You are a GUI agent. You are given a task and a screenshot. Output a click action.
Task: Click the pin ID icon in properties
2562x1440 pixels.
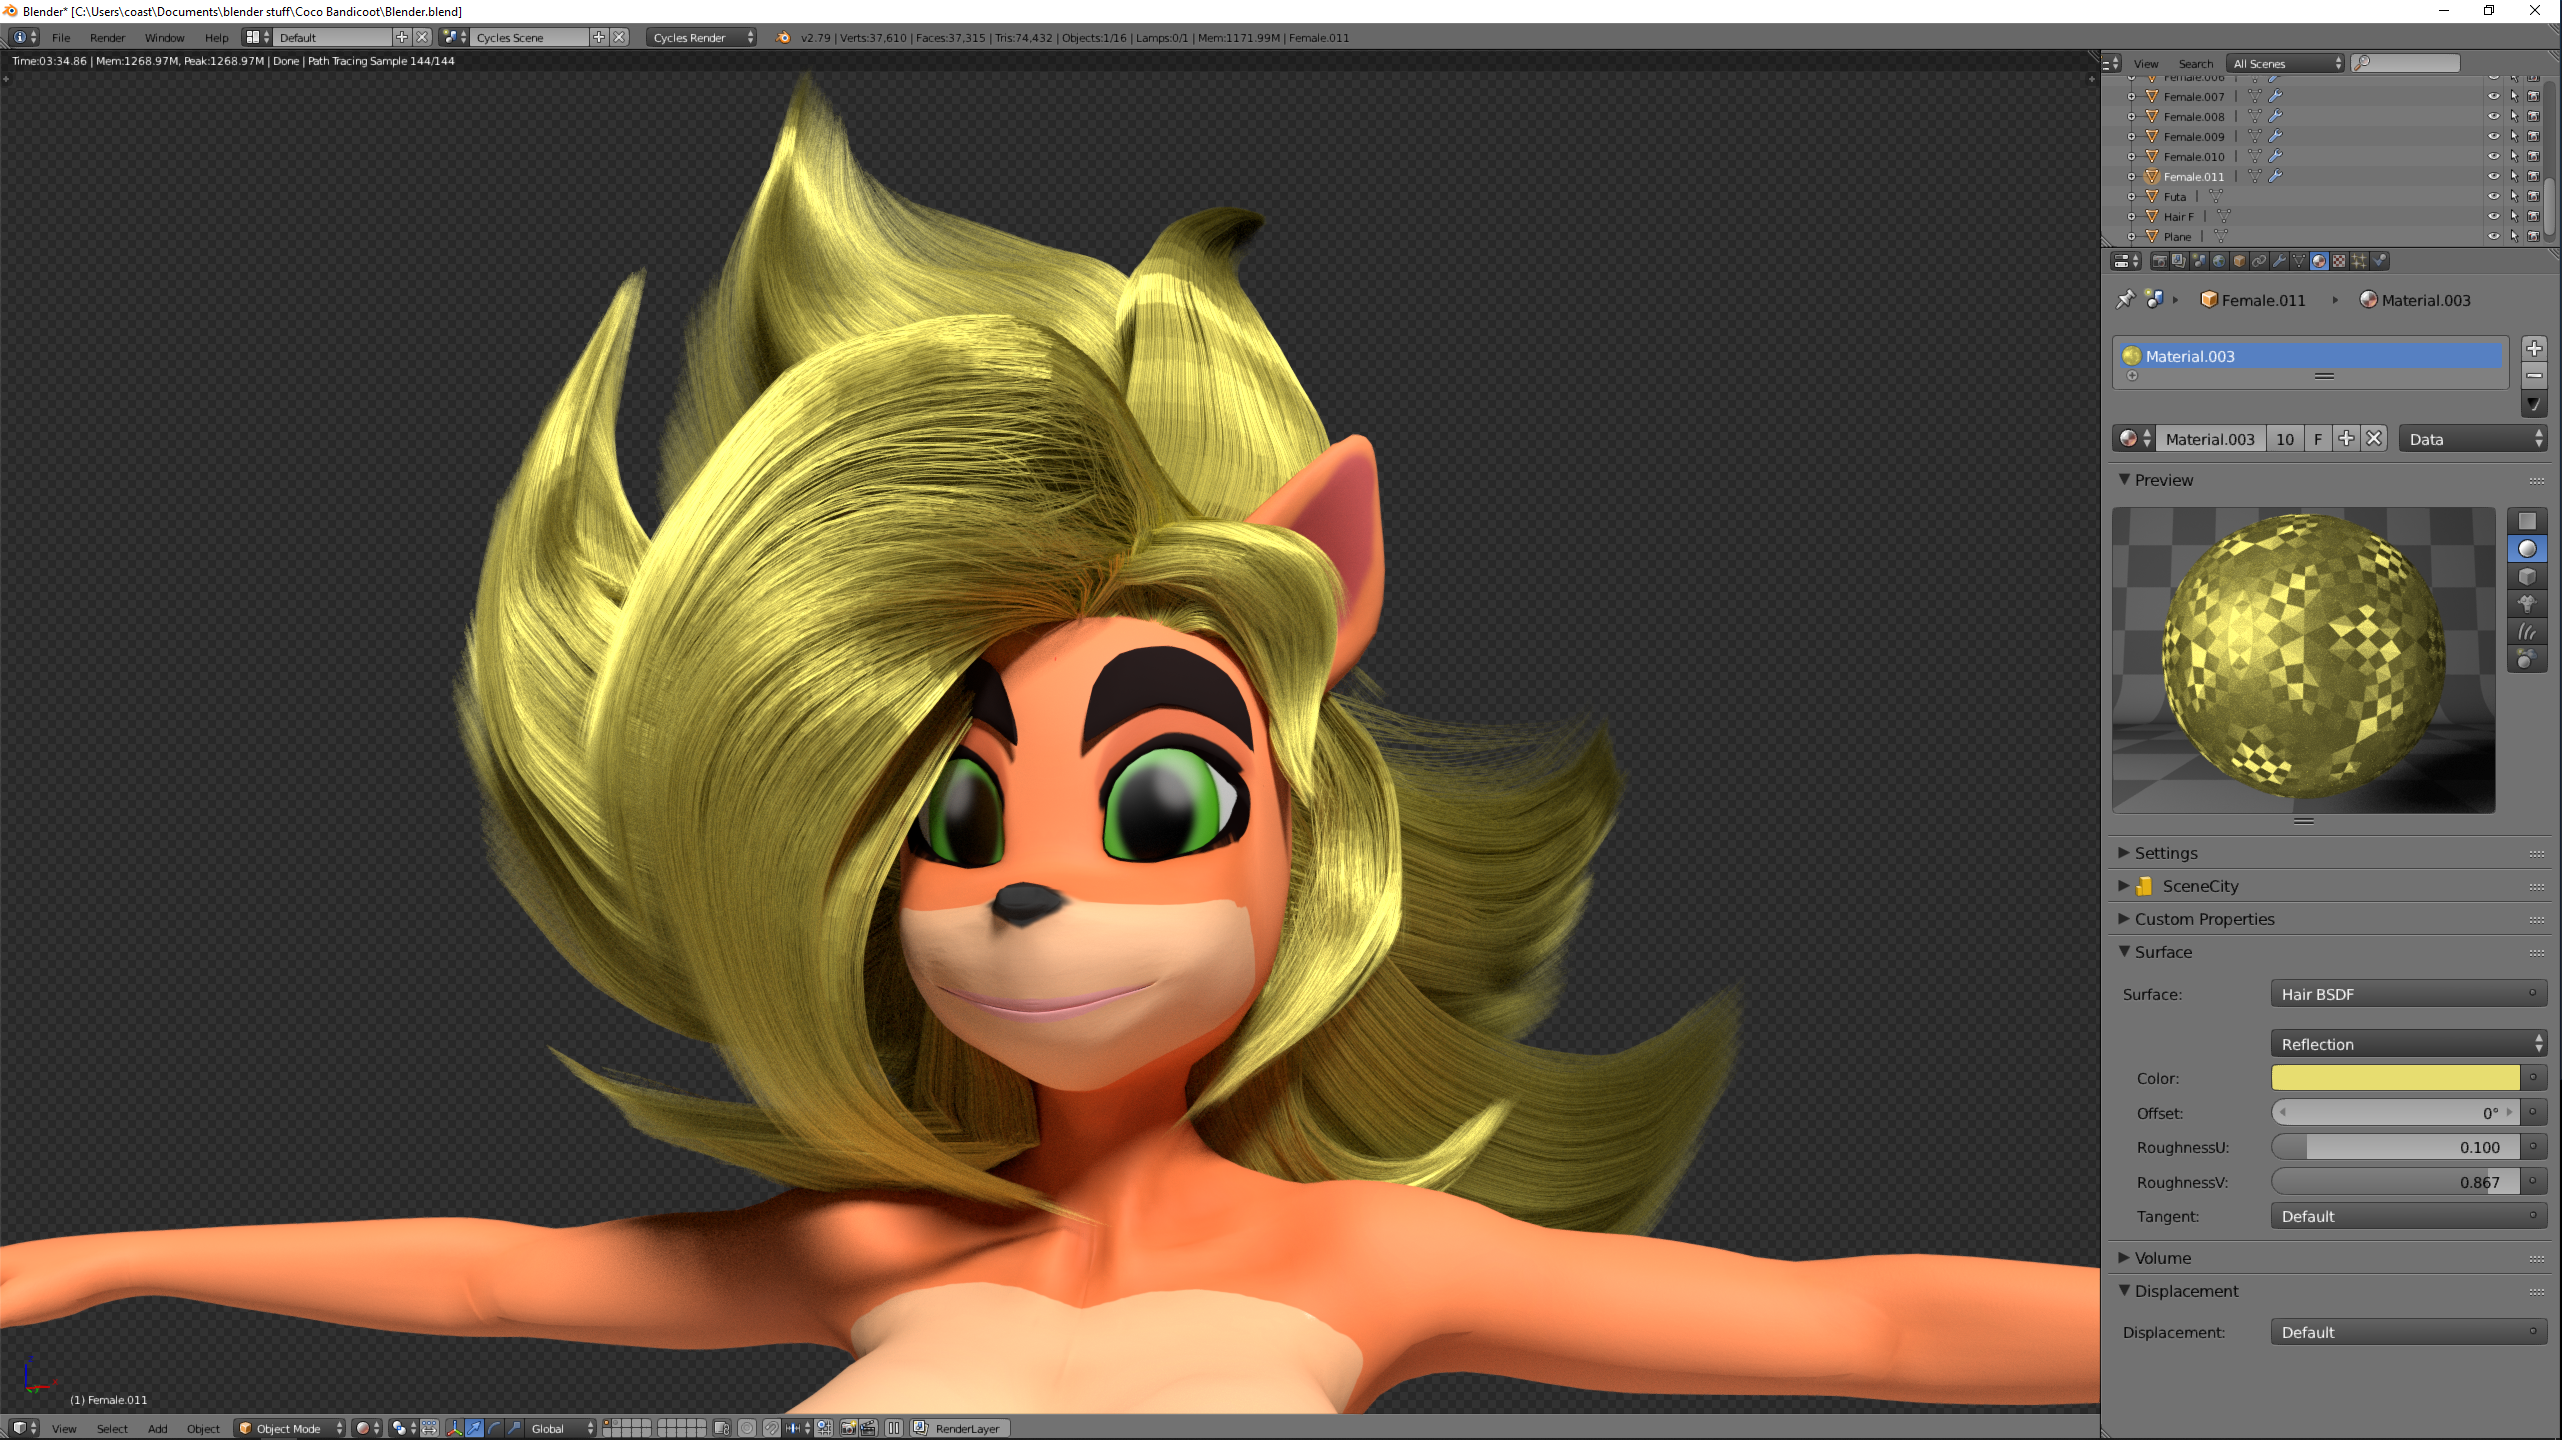2125,299
